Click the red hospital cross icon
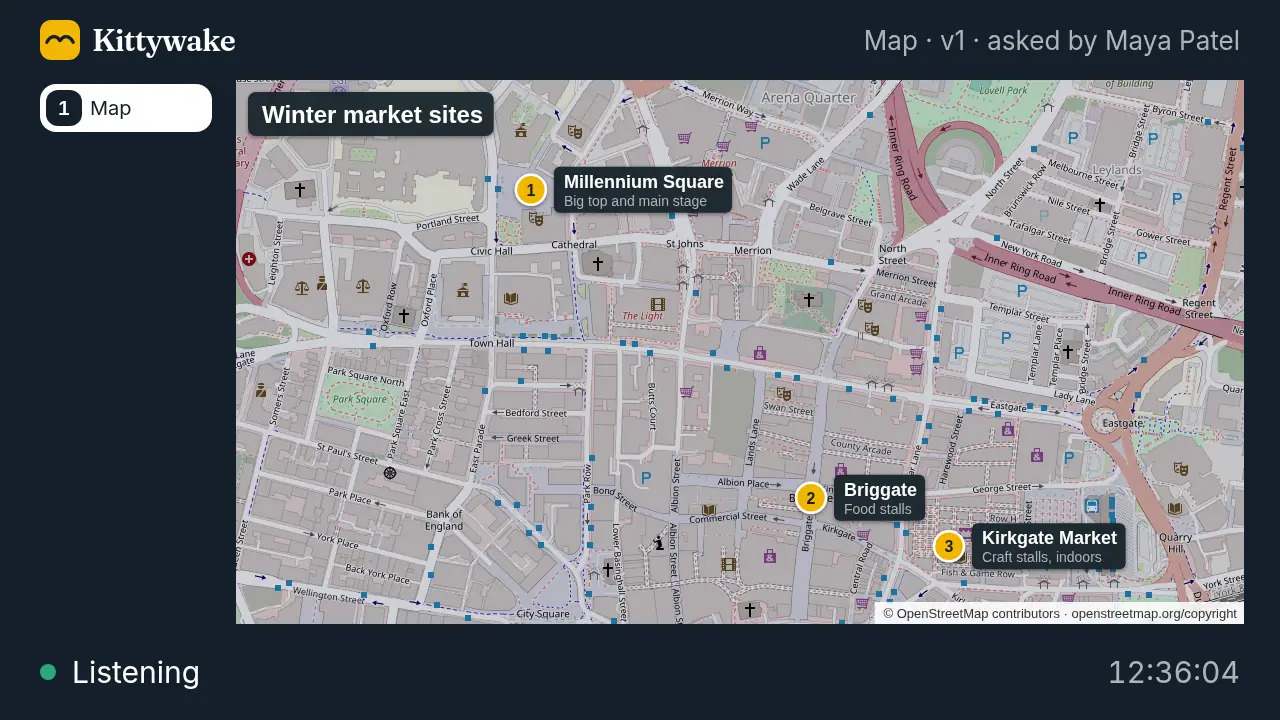This screenshot has height=720, width=1280. tap(249, 259)
